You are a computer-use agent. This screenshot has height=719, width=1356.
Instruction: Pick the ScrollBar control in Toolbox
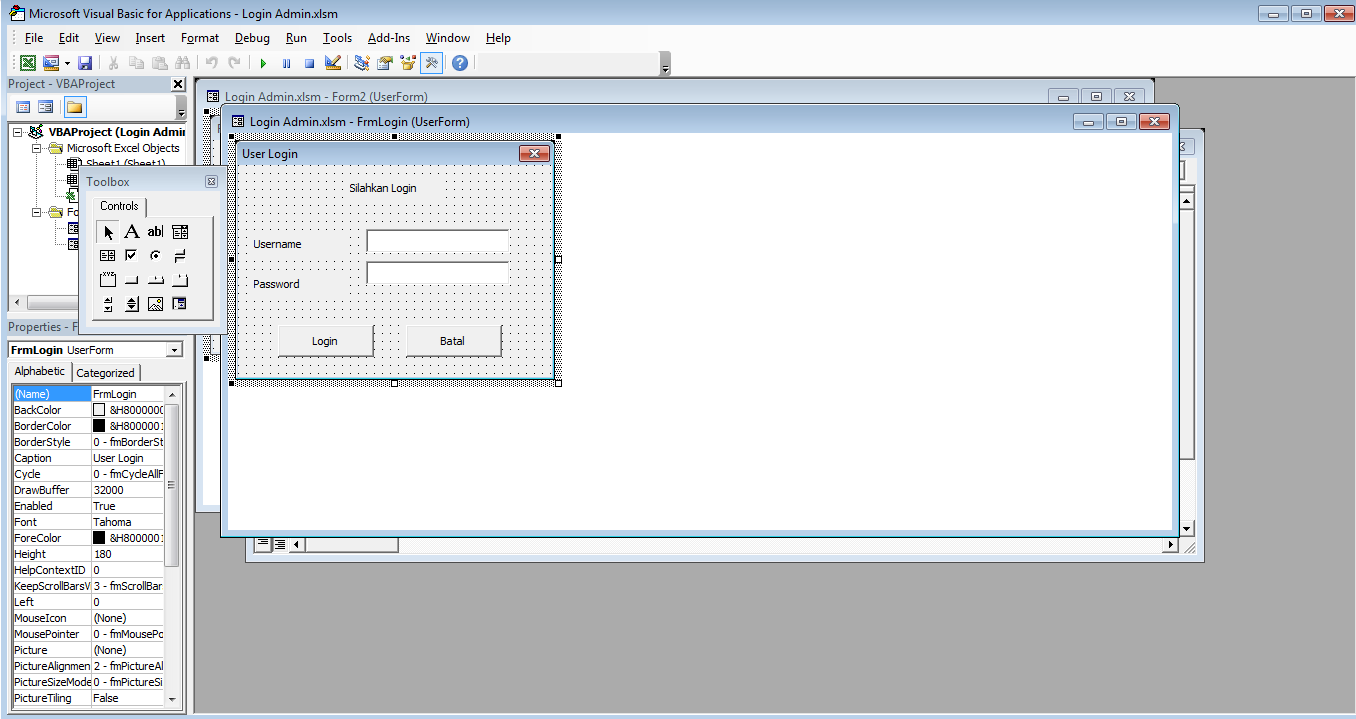pyautogui.click(x=108, y=304)
